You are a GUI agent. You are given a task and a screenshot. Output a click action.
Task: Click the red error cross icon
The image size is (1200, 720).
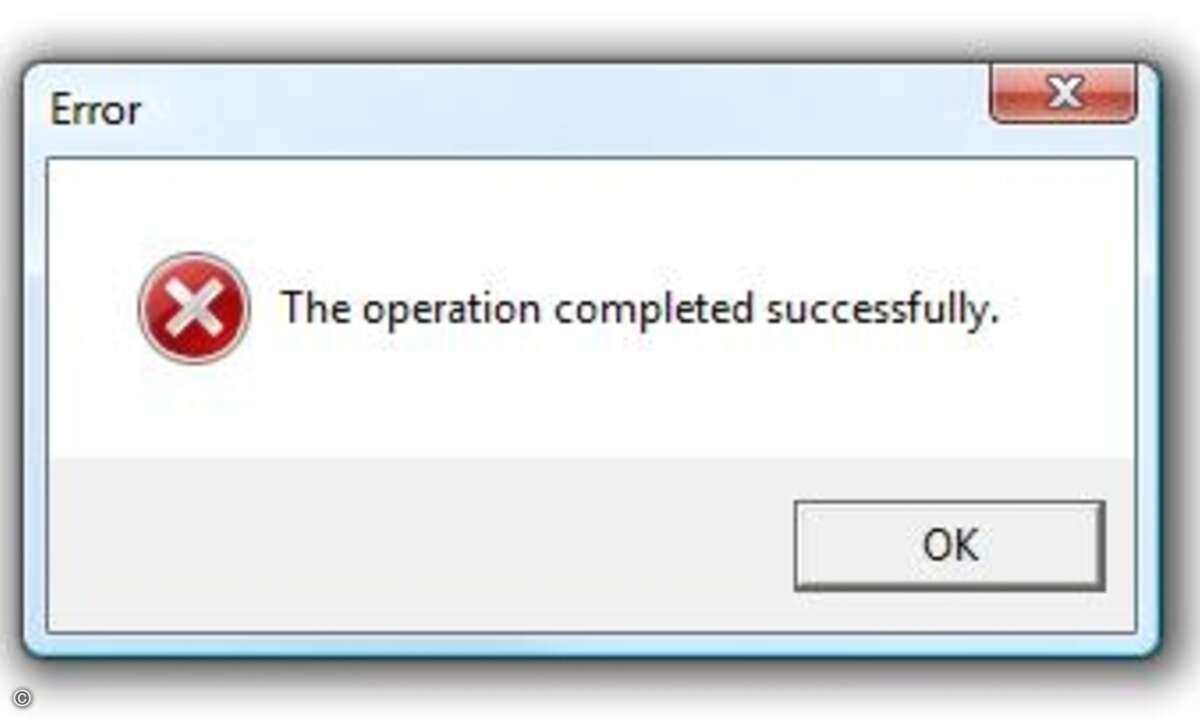coord(194,307)
